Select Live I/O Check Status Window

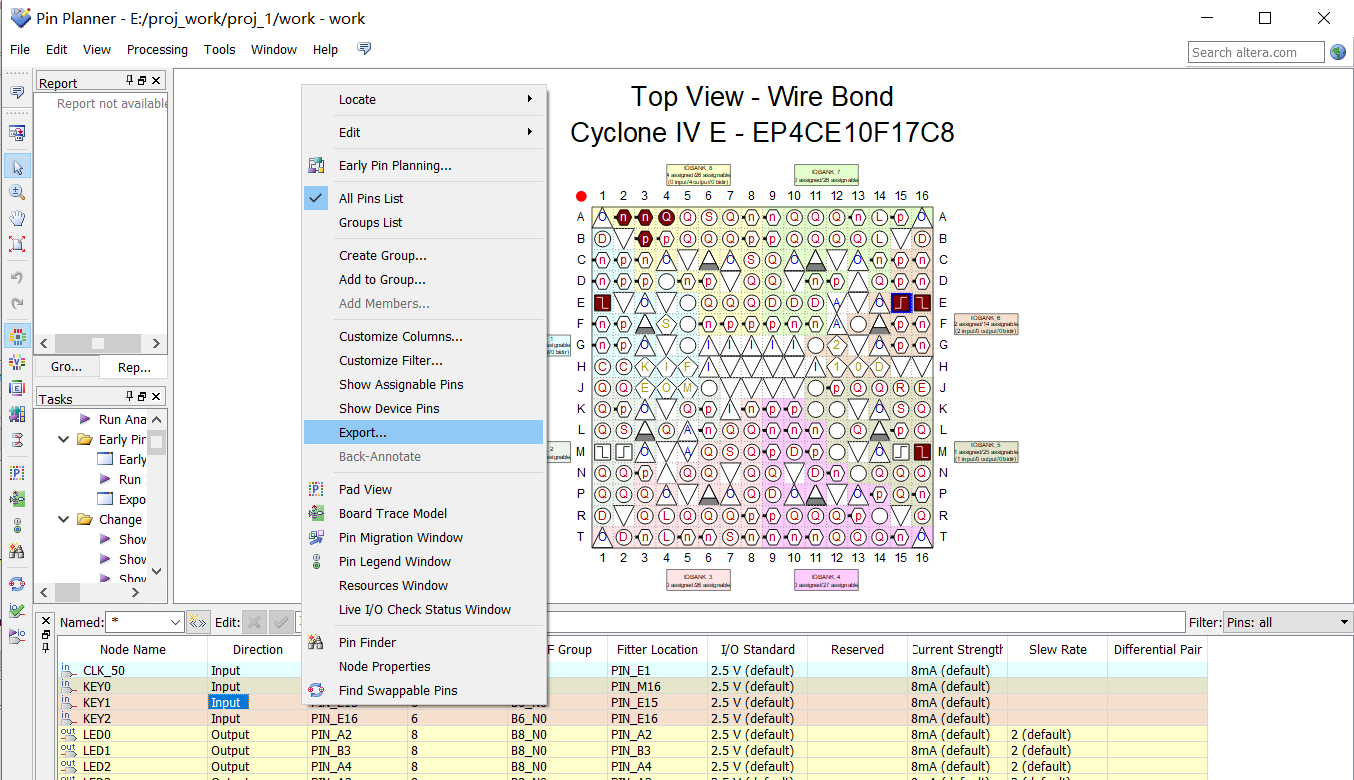[x=425, y=609]
